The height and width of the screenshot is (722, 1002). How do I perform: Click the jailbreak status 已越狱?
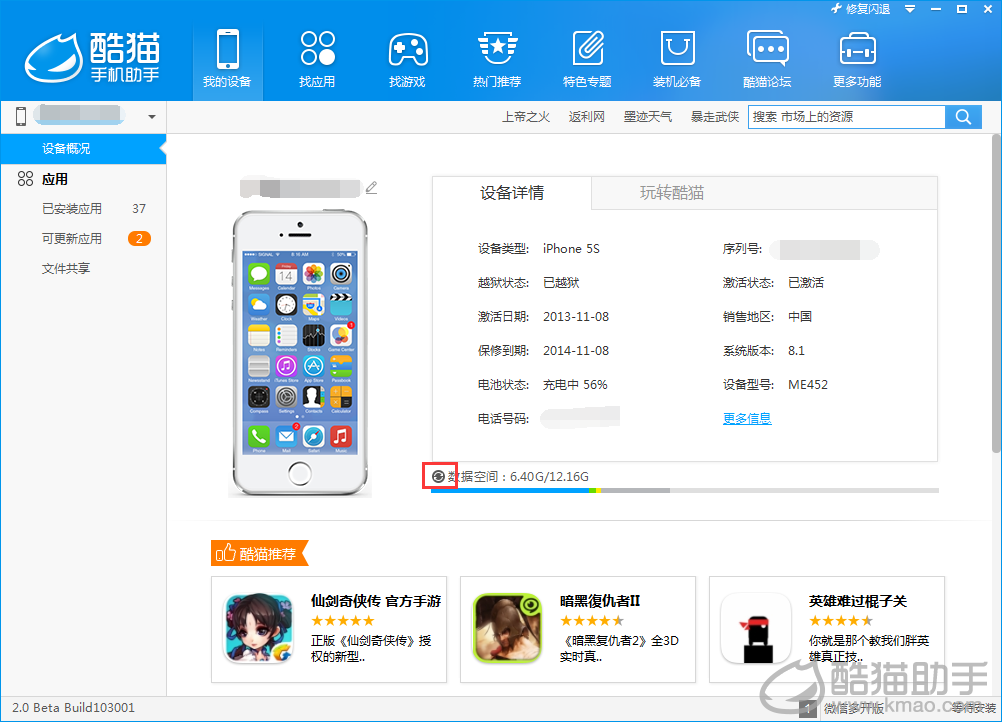click(561, 282)
